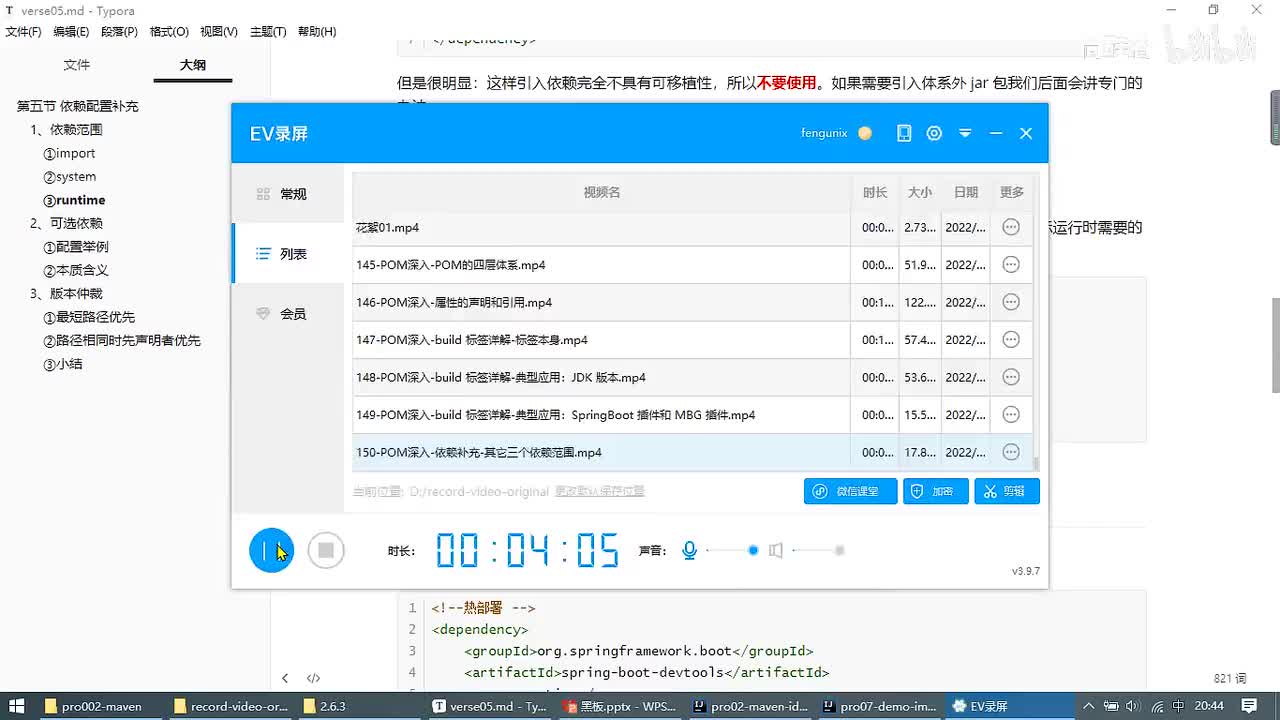Image resolution: width=1280 pixels, height=720 pixels.
Task: Open more options for 147-POM深入 video
Action: click(x=1011, y=340)
